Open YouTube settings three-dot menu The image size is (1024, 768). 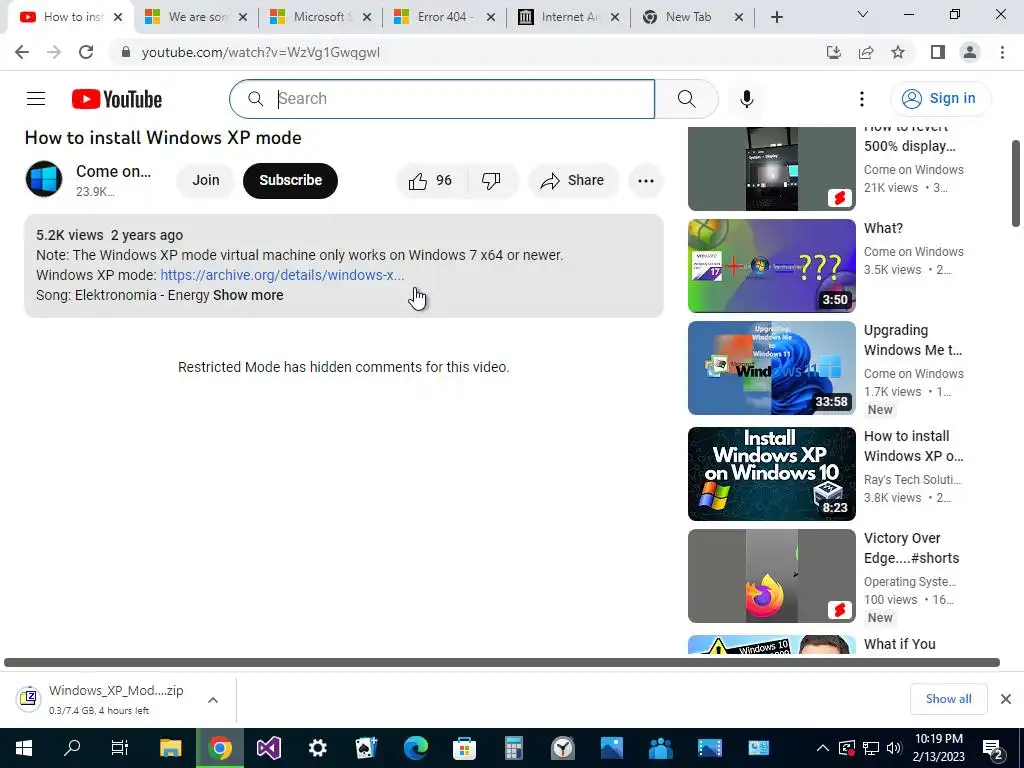click(x=861, y=99)
